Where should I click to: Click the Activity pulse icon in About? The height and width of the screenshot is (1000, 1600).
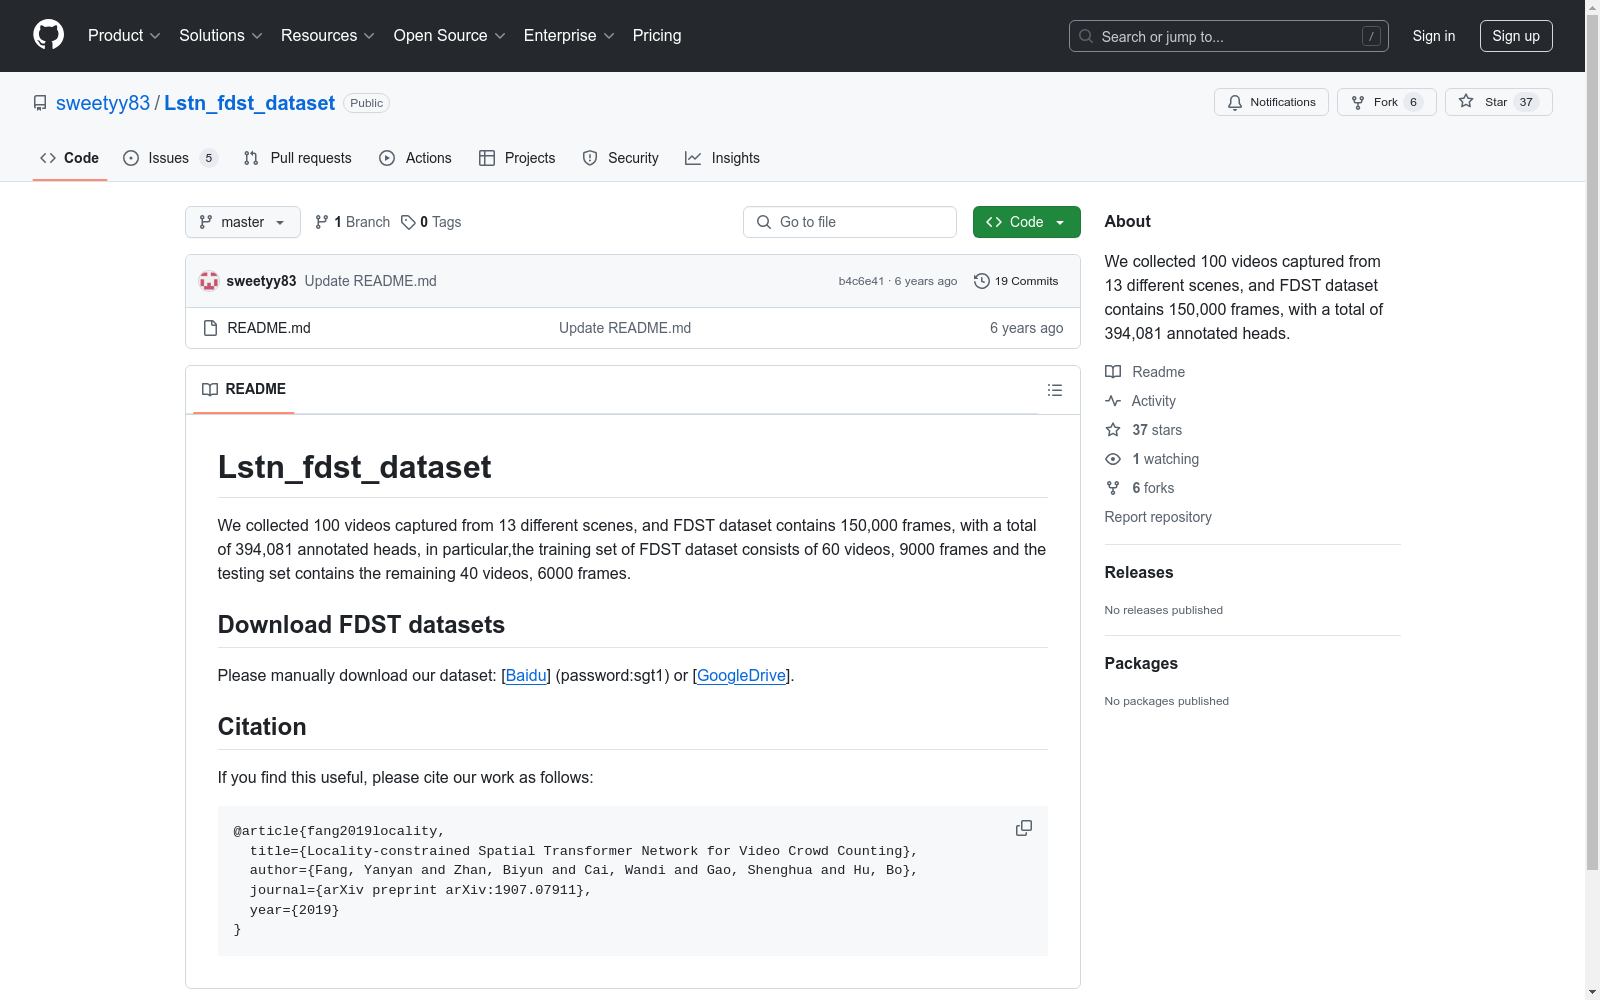click(1113, 401)
